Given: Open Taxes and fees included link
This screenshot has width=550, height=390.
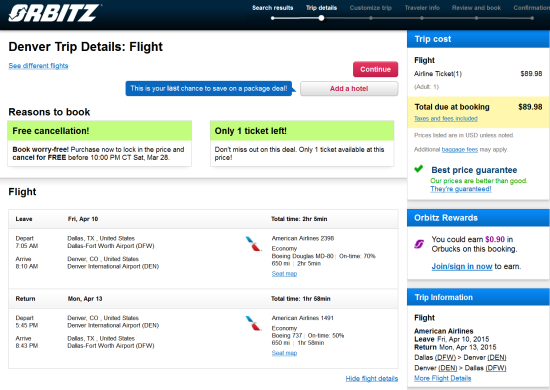Looking at the screenshot, I should pos(445,119).
